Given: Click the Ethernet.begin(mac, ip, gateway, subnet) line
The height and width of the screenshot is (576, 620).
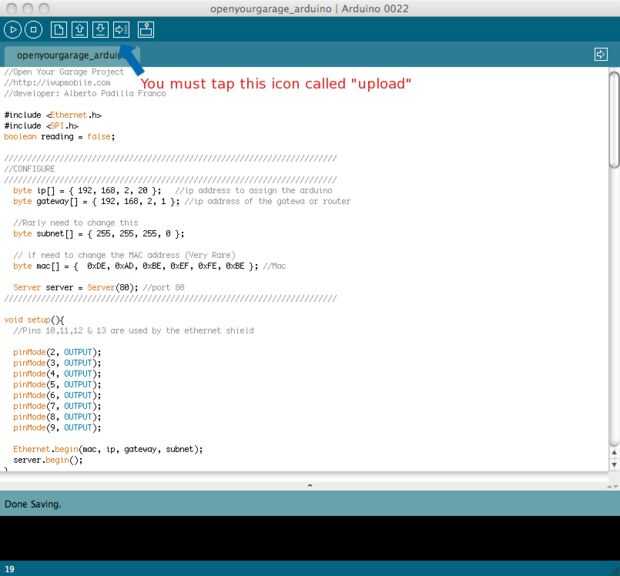Looking at the screenshot, I should click(108, 449).
